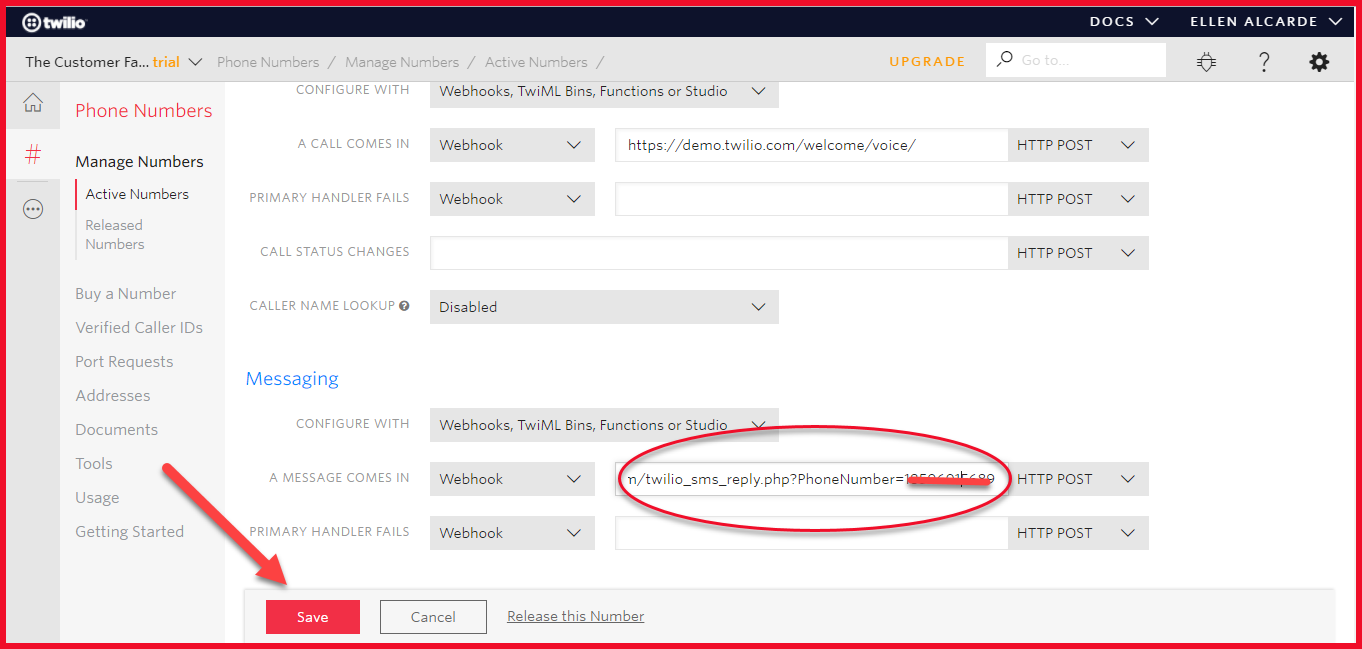Open Messaging Configure With dropdown
This screenshot has width=1362, height=649.
[x=604, y=425]
